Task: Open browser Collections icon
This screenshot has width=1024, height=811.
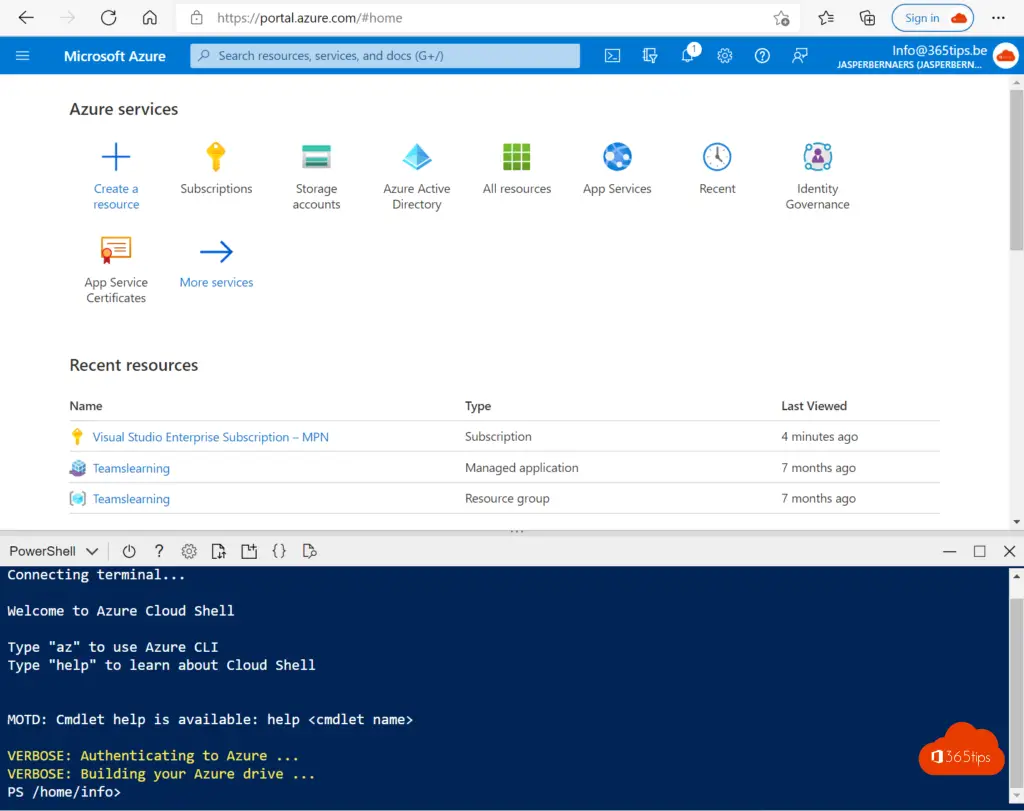Action: [x=867, y=18]
